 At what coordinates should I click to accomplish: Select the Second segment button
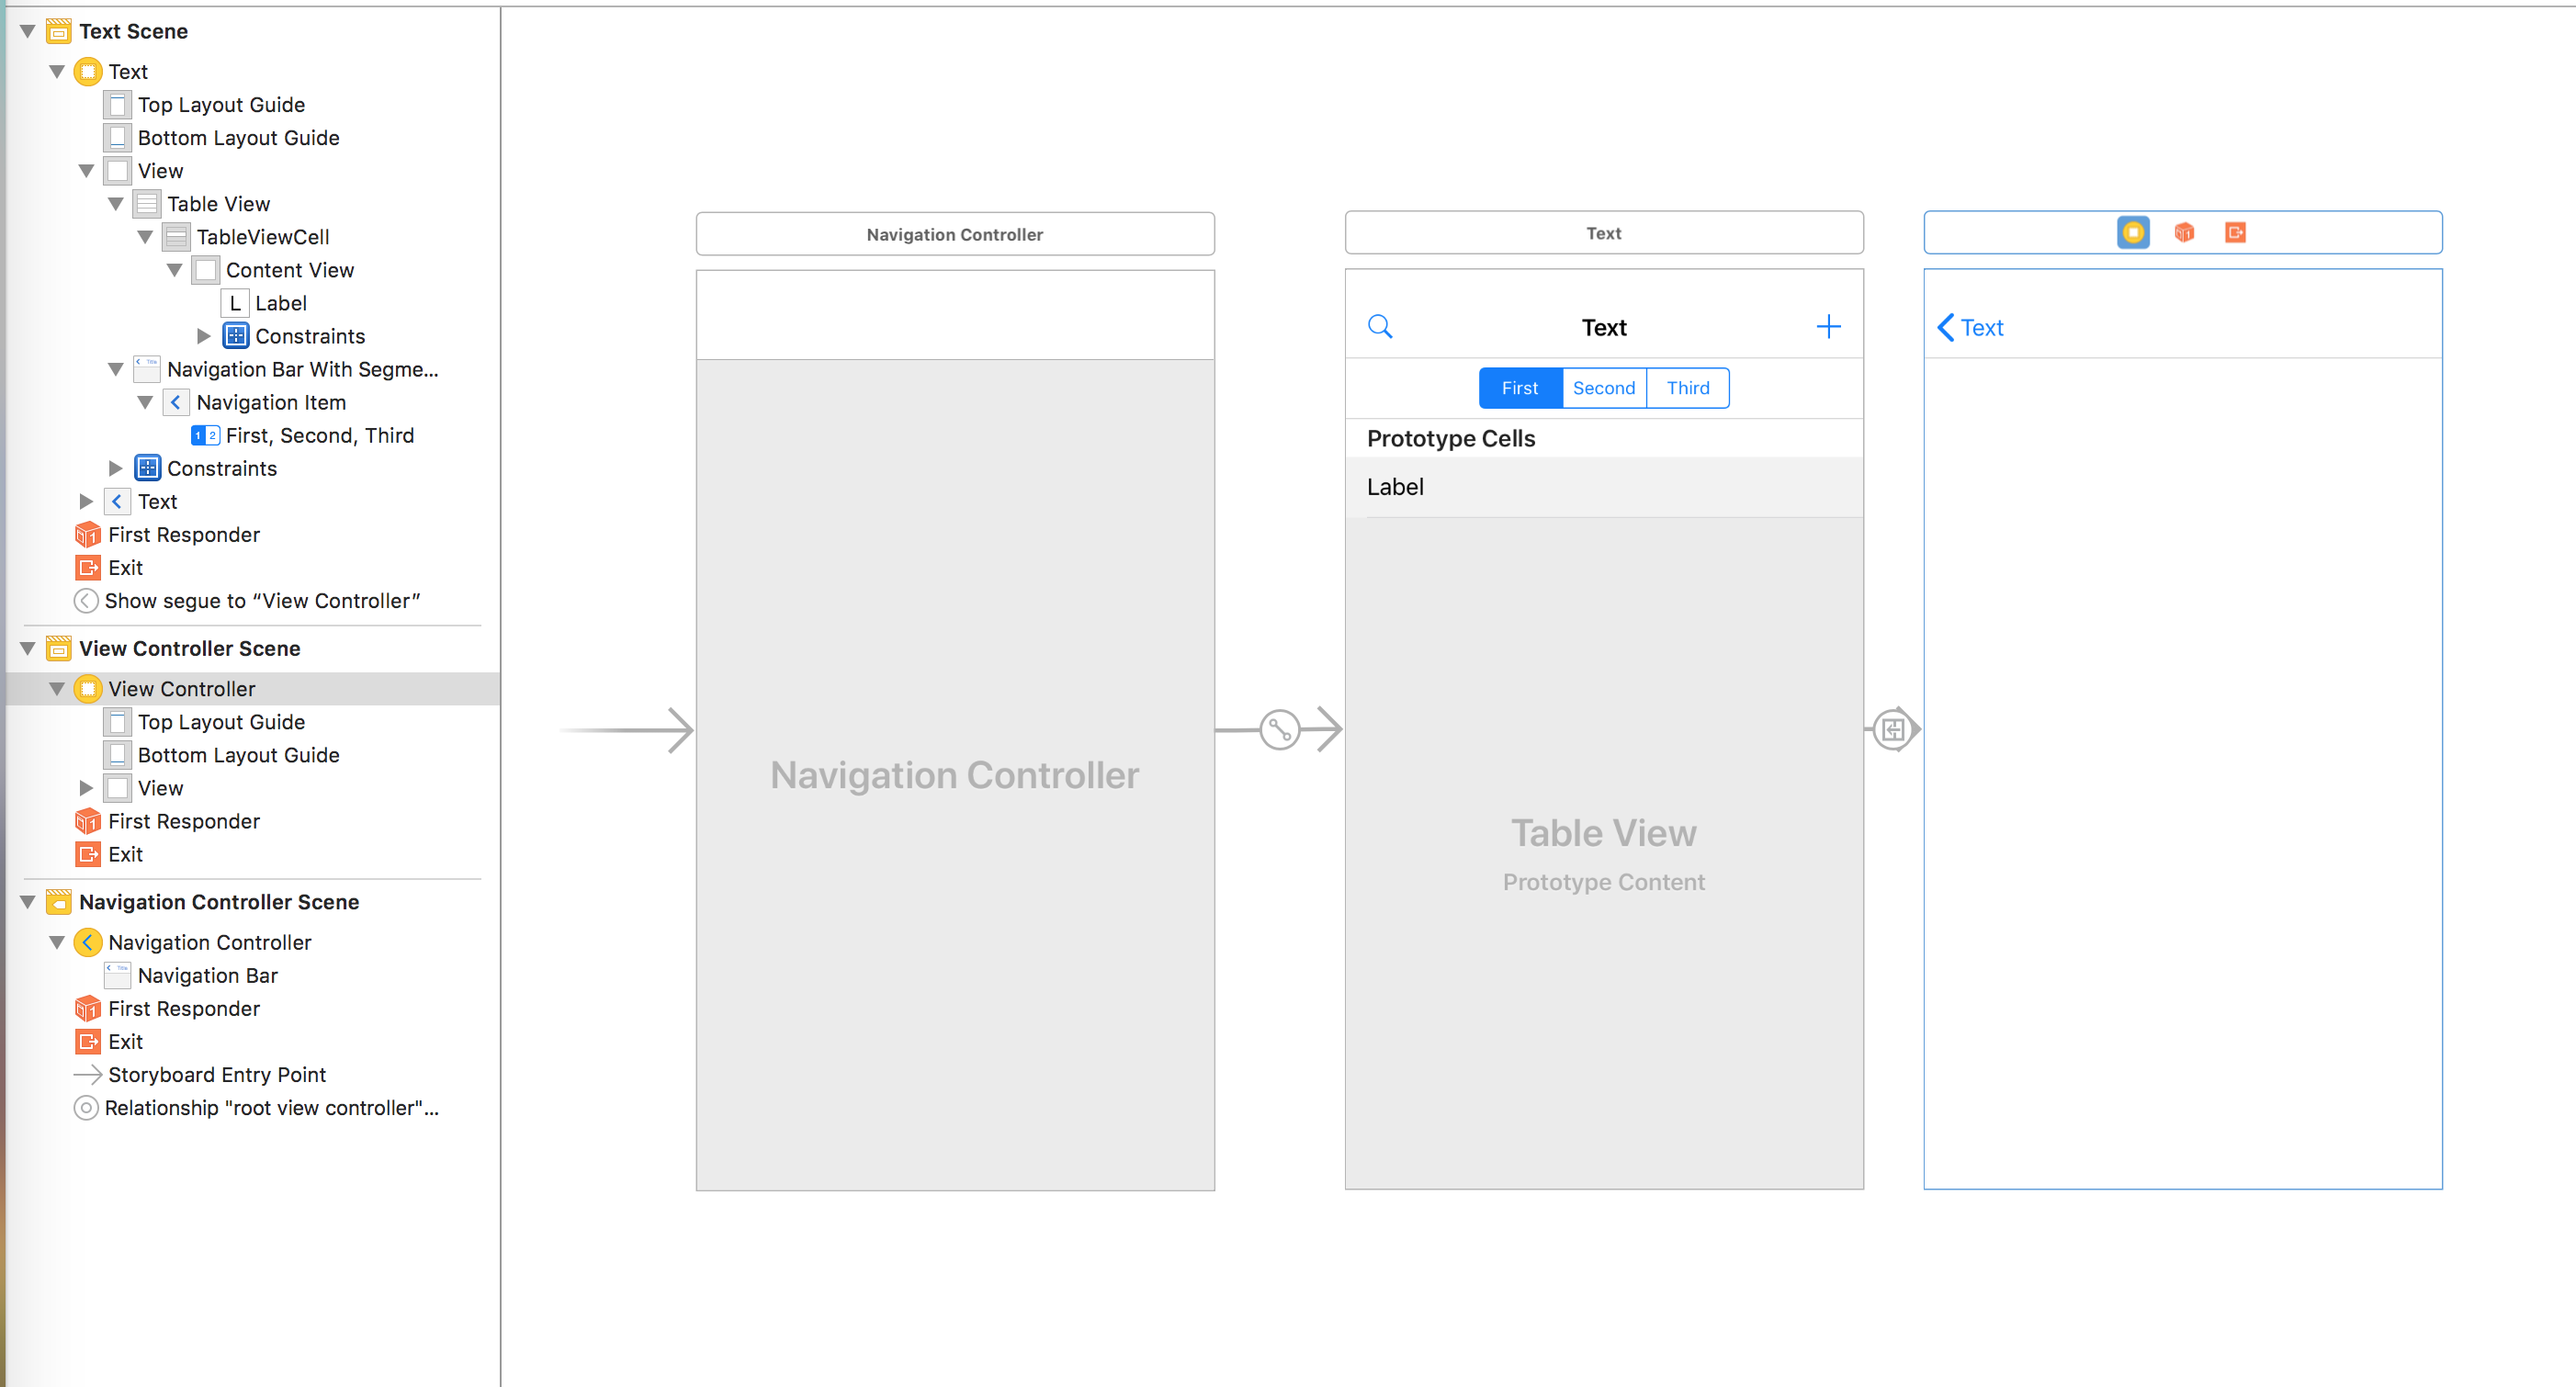click(1604, 388)
